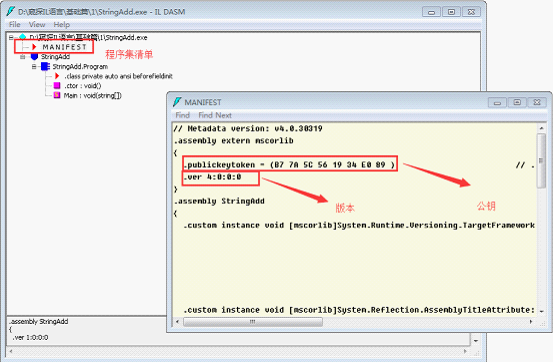Click the cyan diamond icon of StringAdd.exe root
Screen dimensions: 553x362
coord(23,37)
